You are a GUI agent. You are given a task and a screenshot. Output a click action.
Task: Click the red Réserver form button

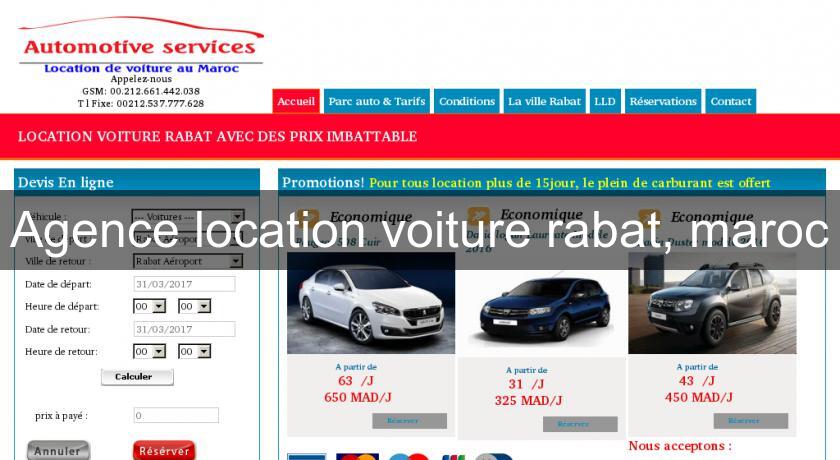[x=164, y=450]
